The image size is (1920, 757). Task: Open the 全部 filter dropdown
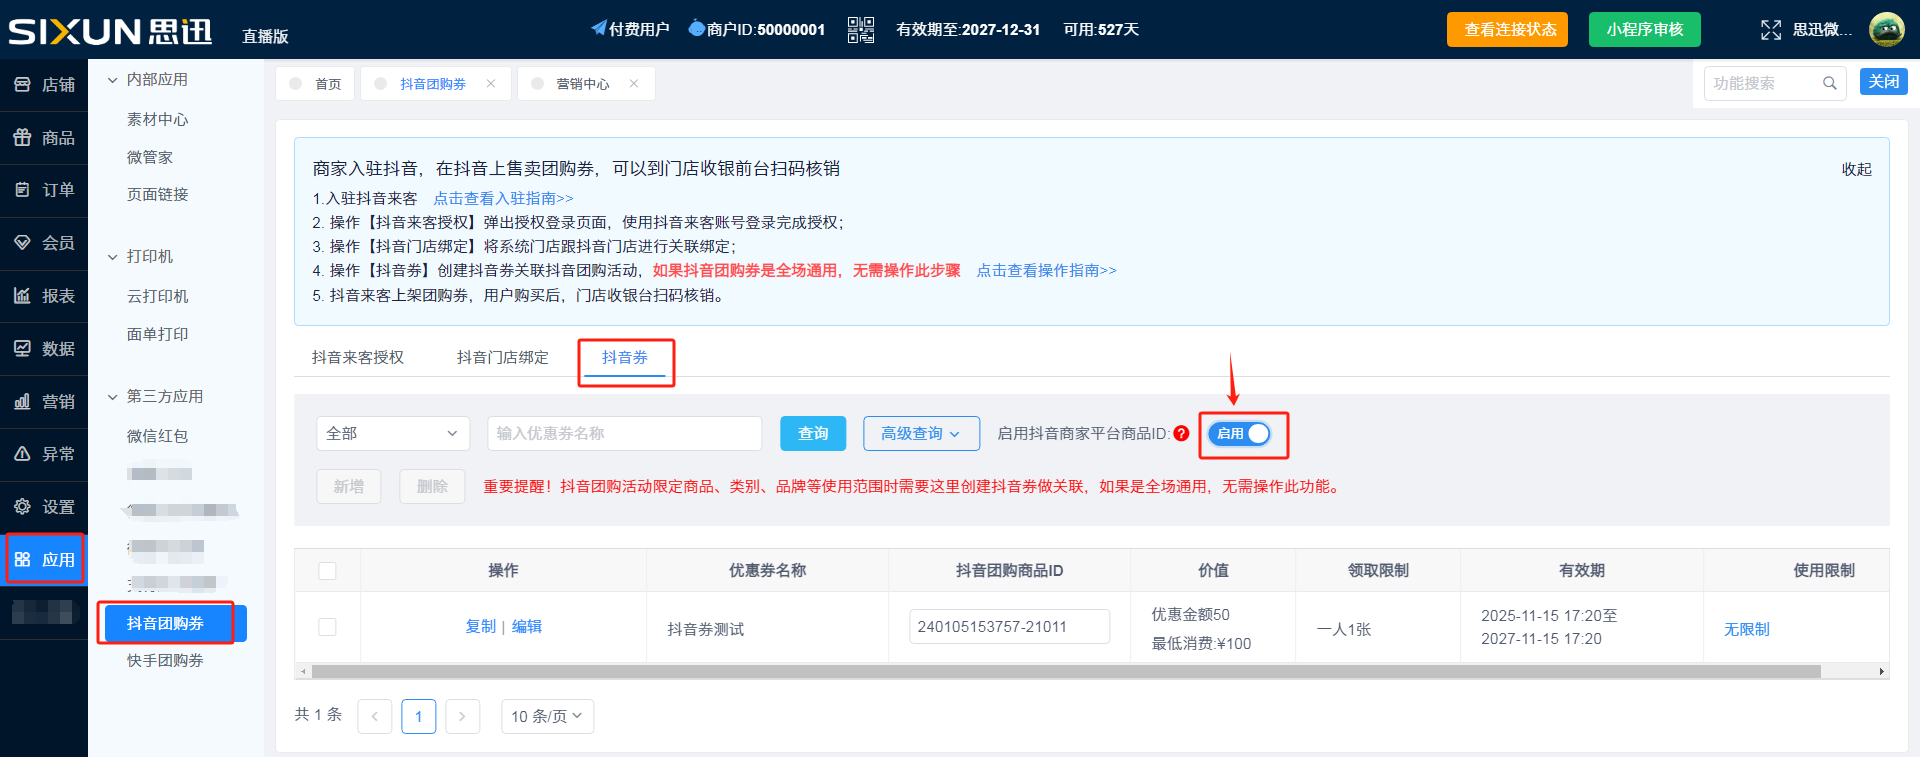point(393,433)
